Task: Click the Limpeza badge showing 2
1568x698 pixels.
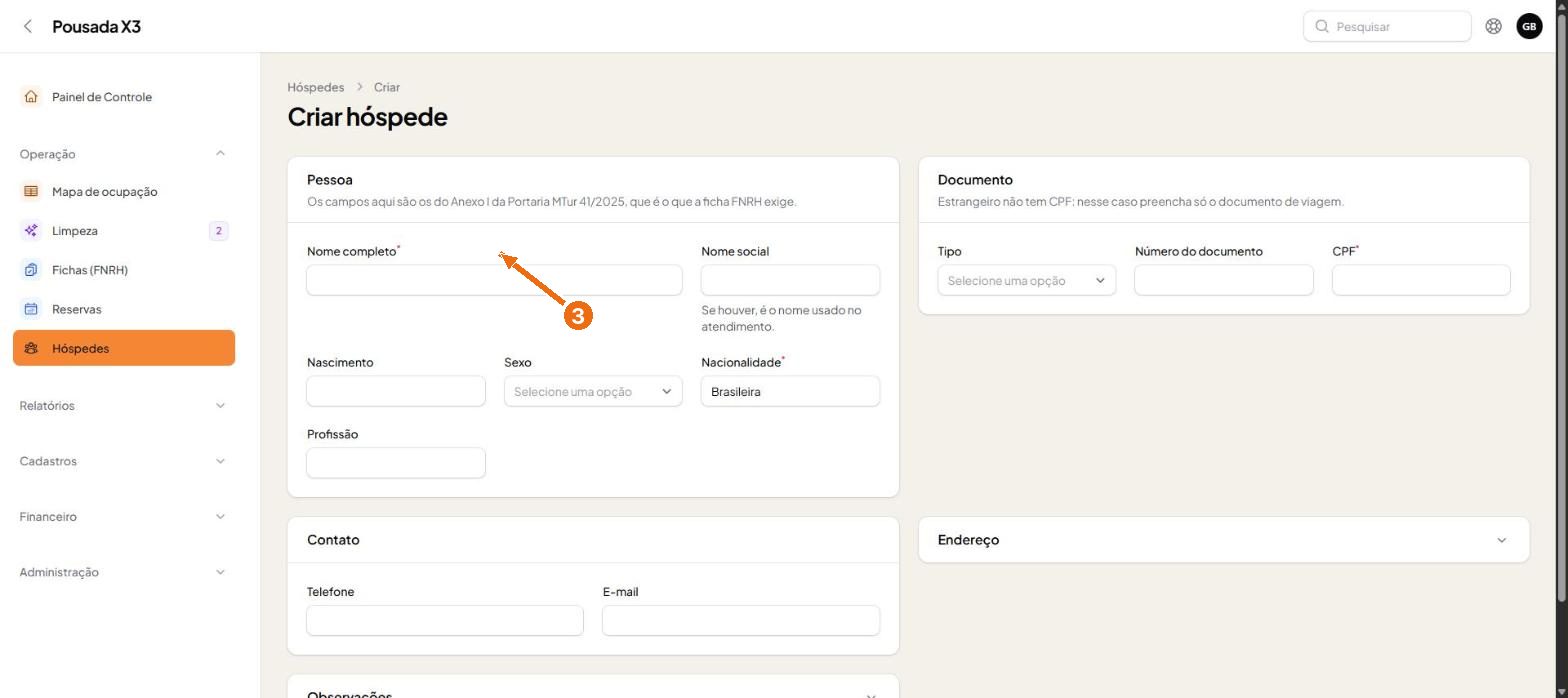Action: (219, 231)
